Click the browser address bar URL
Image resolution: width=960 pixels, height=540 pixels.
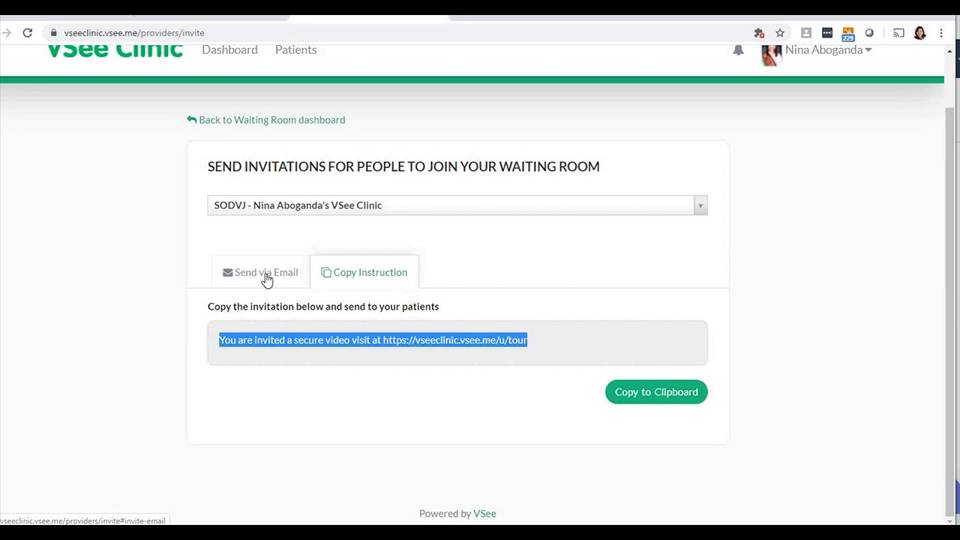coord(134,33)
